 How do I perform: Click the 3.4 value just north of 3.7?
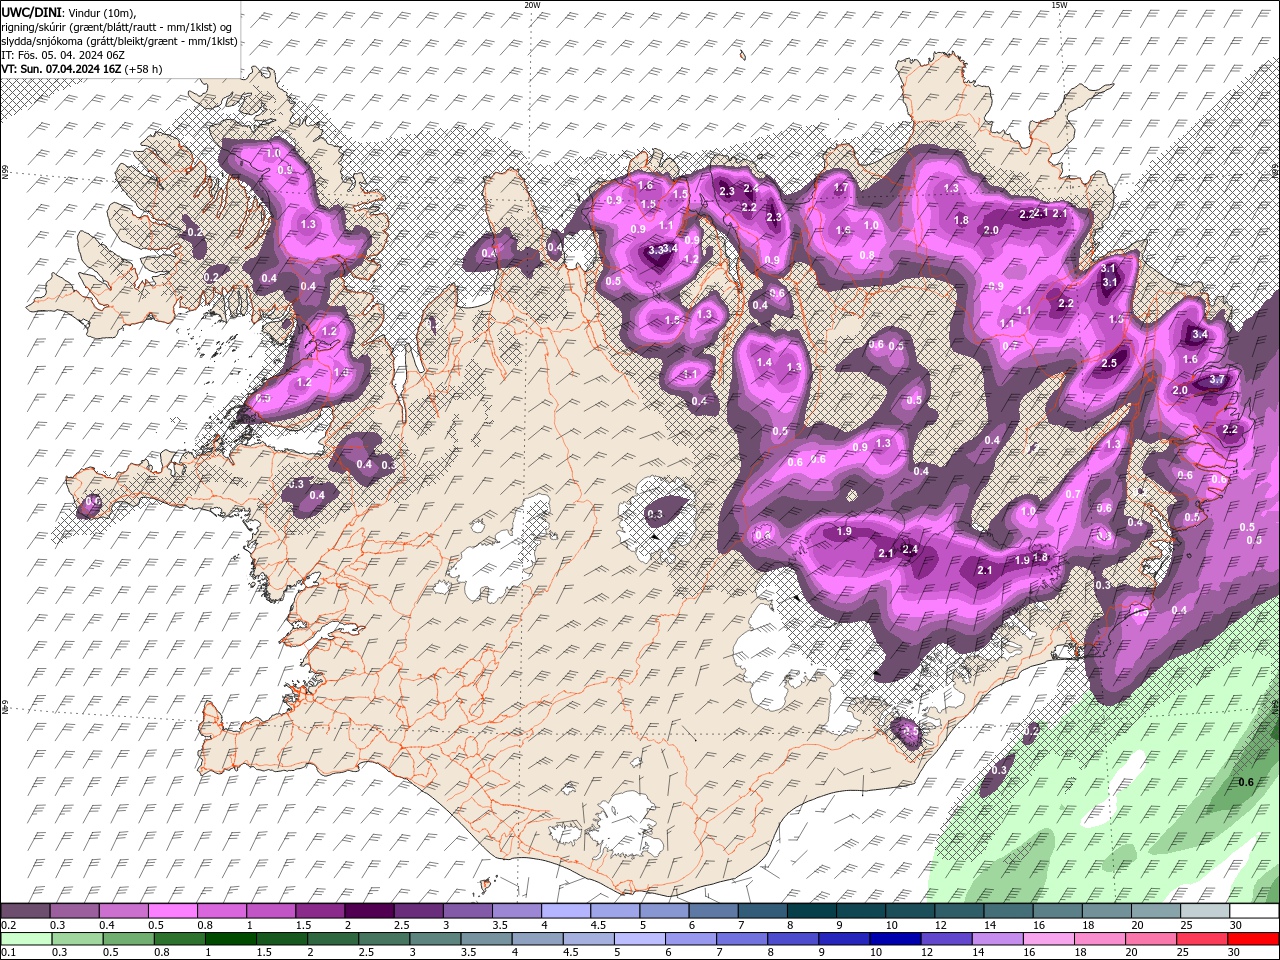[x=1201, y=335]
